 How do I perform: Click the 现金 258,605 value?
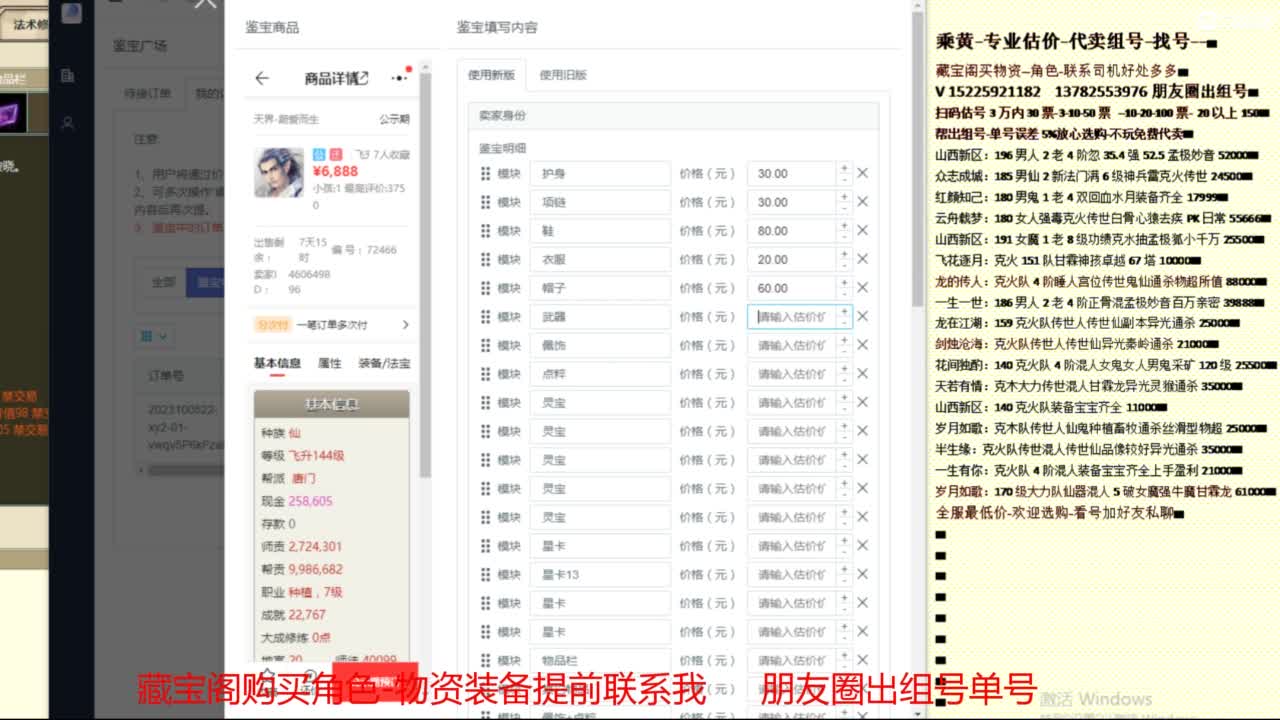click(x=310, y=501)
